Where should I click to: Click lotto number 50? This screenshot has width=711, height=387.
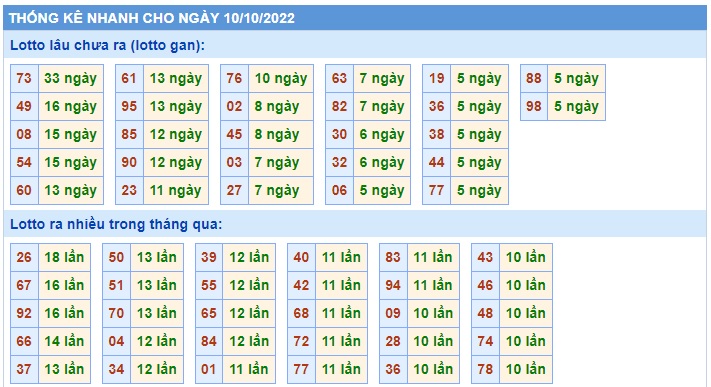pyautogui.click(x=117, y=258)
